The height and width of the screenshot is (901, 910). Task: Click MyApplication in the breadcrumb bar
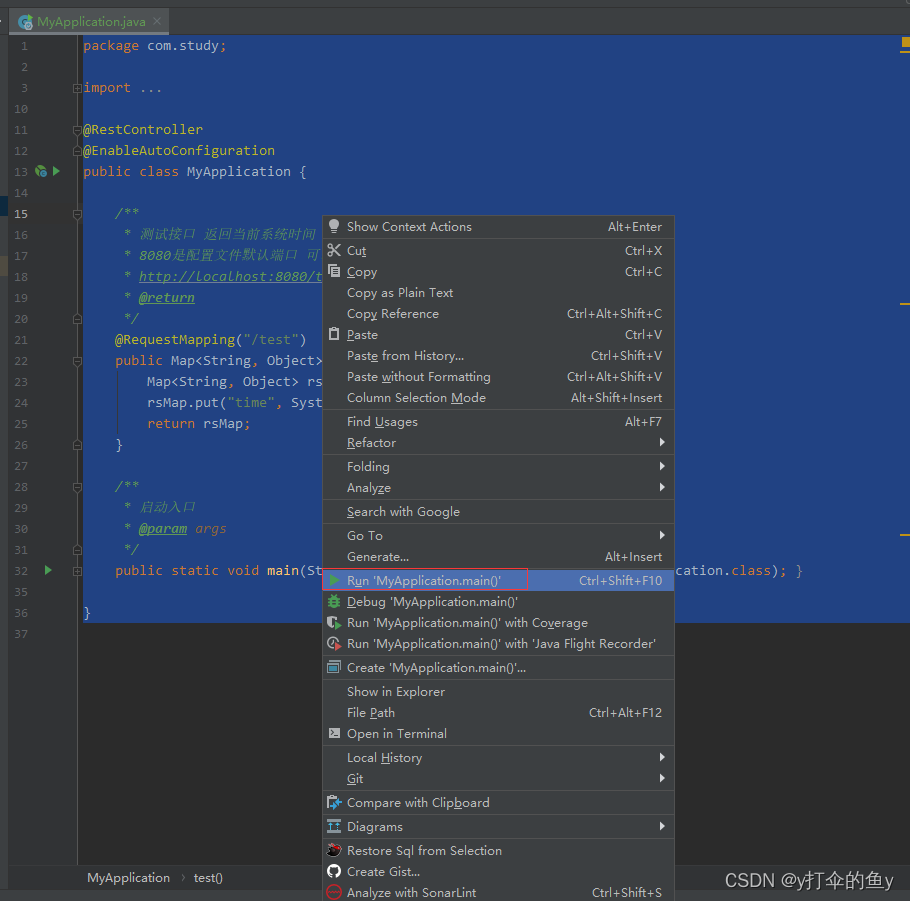point(128,877)
